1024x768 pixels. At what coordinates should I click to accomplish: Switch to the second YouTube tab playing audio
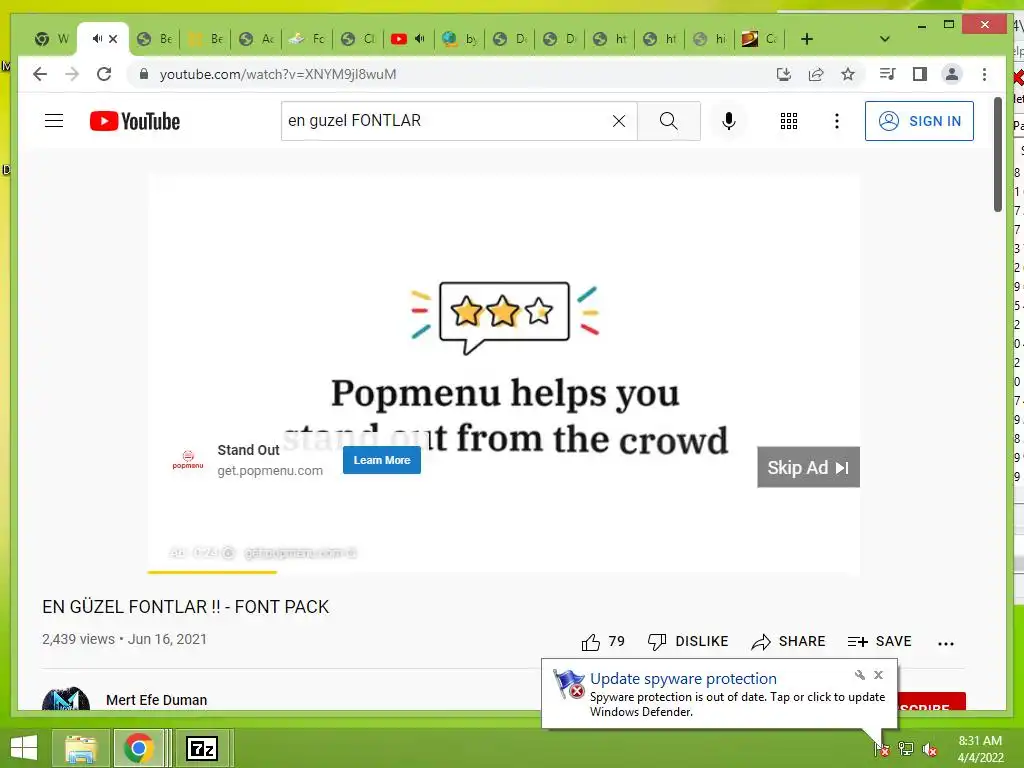tap(408, 39)
